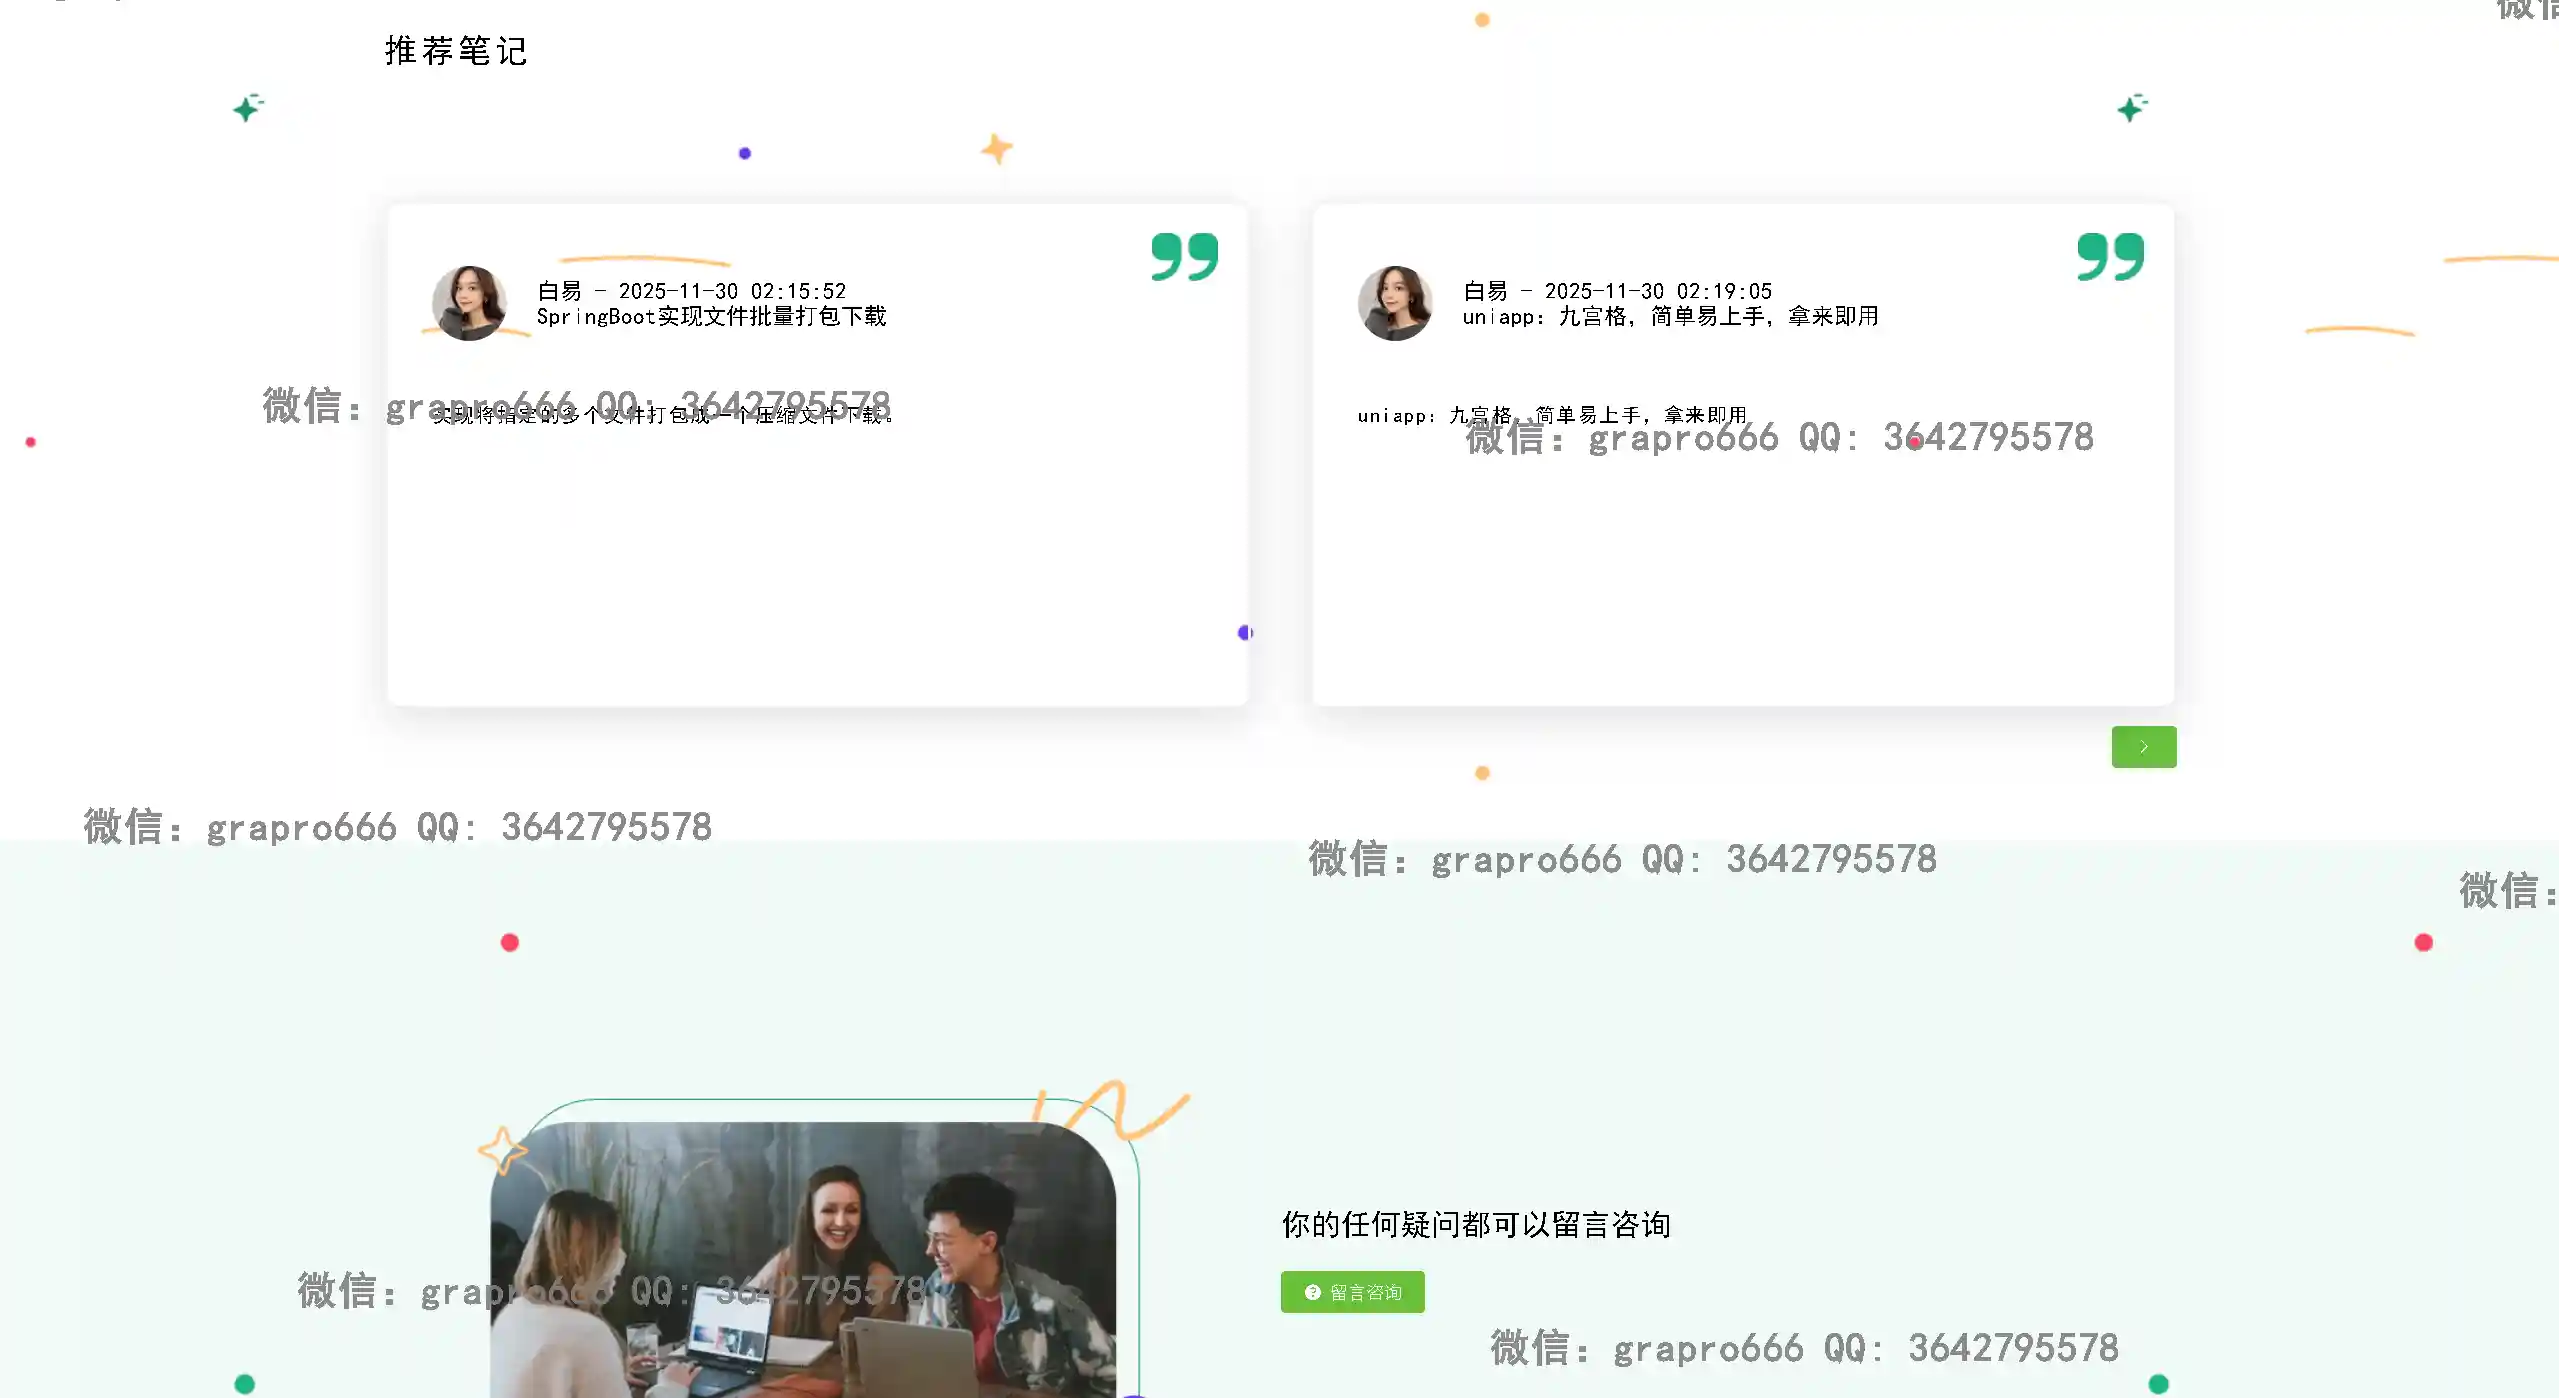Screen dimensions: 2559x1398
Task: Open the uniapp 九宫格 note title beside avatar
Action: (x=1670, y=317)
